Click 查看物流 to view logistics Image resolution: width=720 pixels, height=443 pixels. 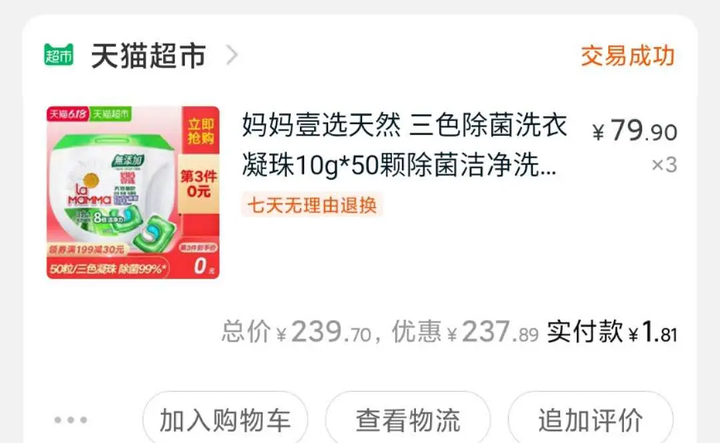(408, 420)
